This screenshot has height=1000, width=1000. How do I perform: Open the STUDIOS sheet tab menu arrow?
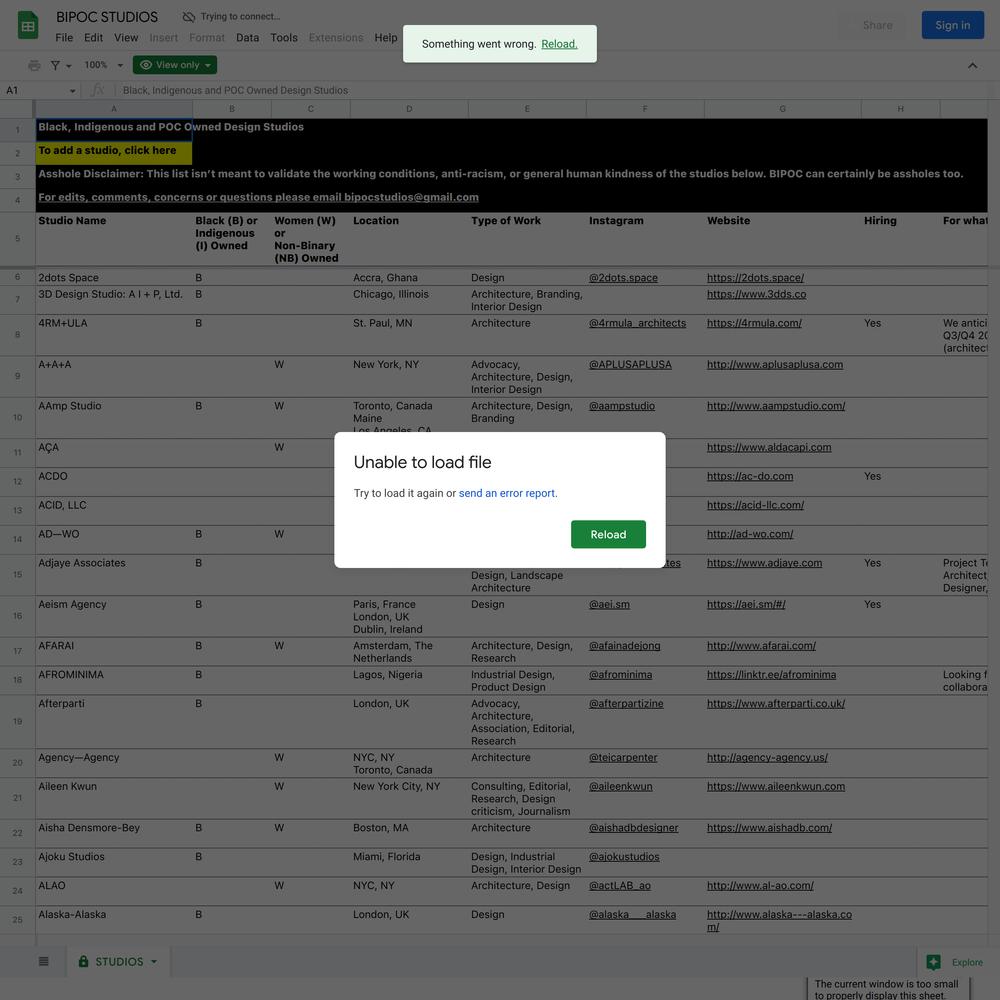tap(154, 962)
